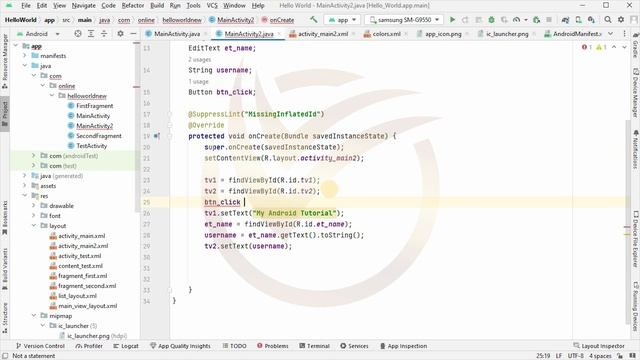Click the Search Everywhere magnifier icon
The image size is (640, 360).
coord(608,20)
